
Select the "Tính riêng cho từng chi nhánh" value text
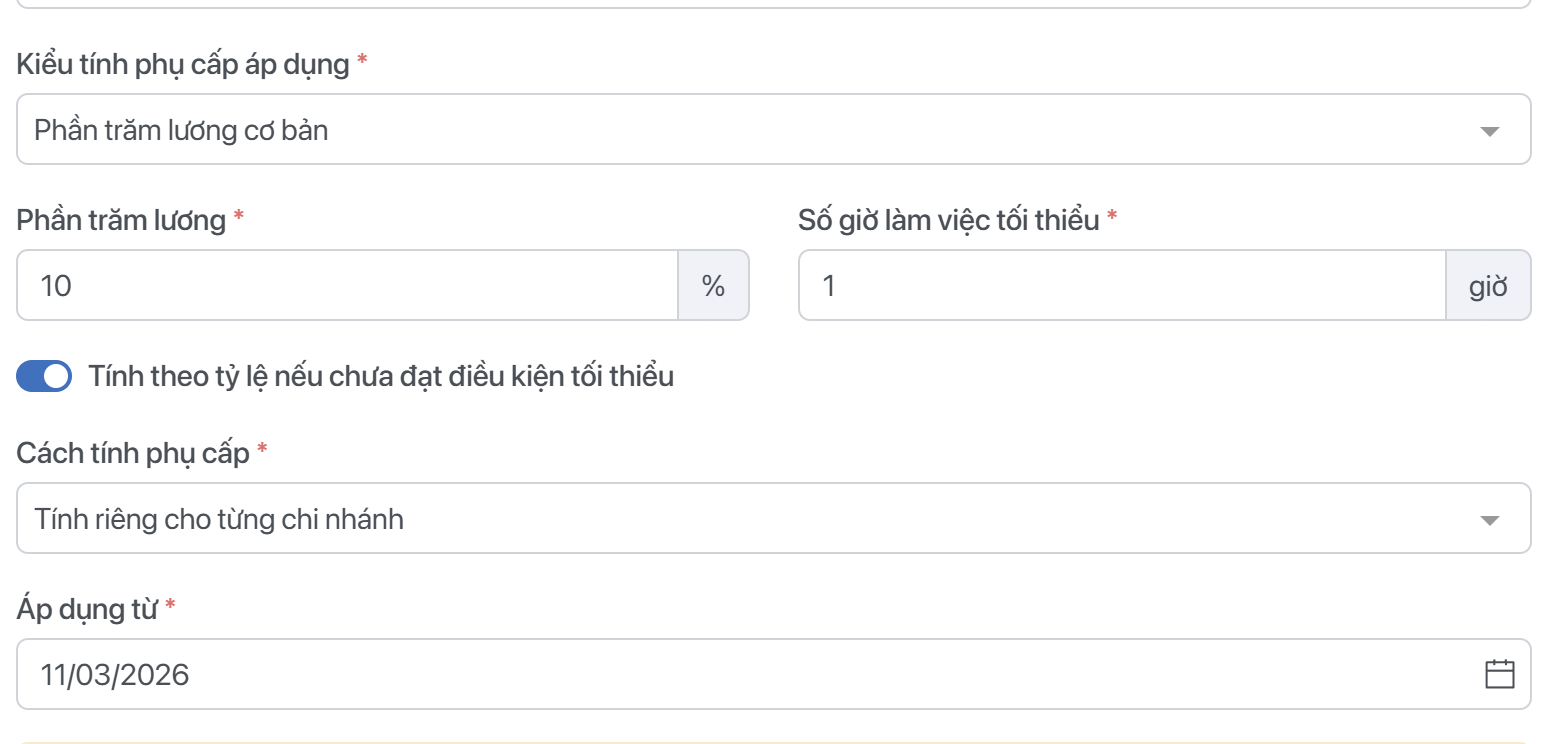[x=219, y=519]
